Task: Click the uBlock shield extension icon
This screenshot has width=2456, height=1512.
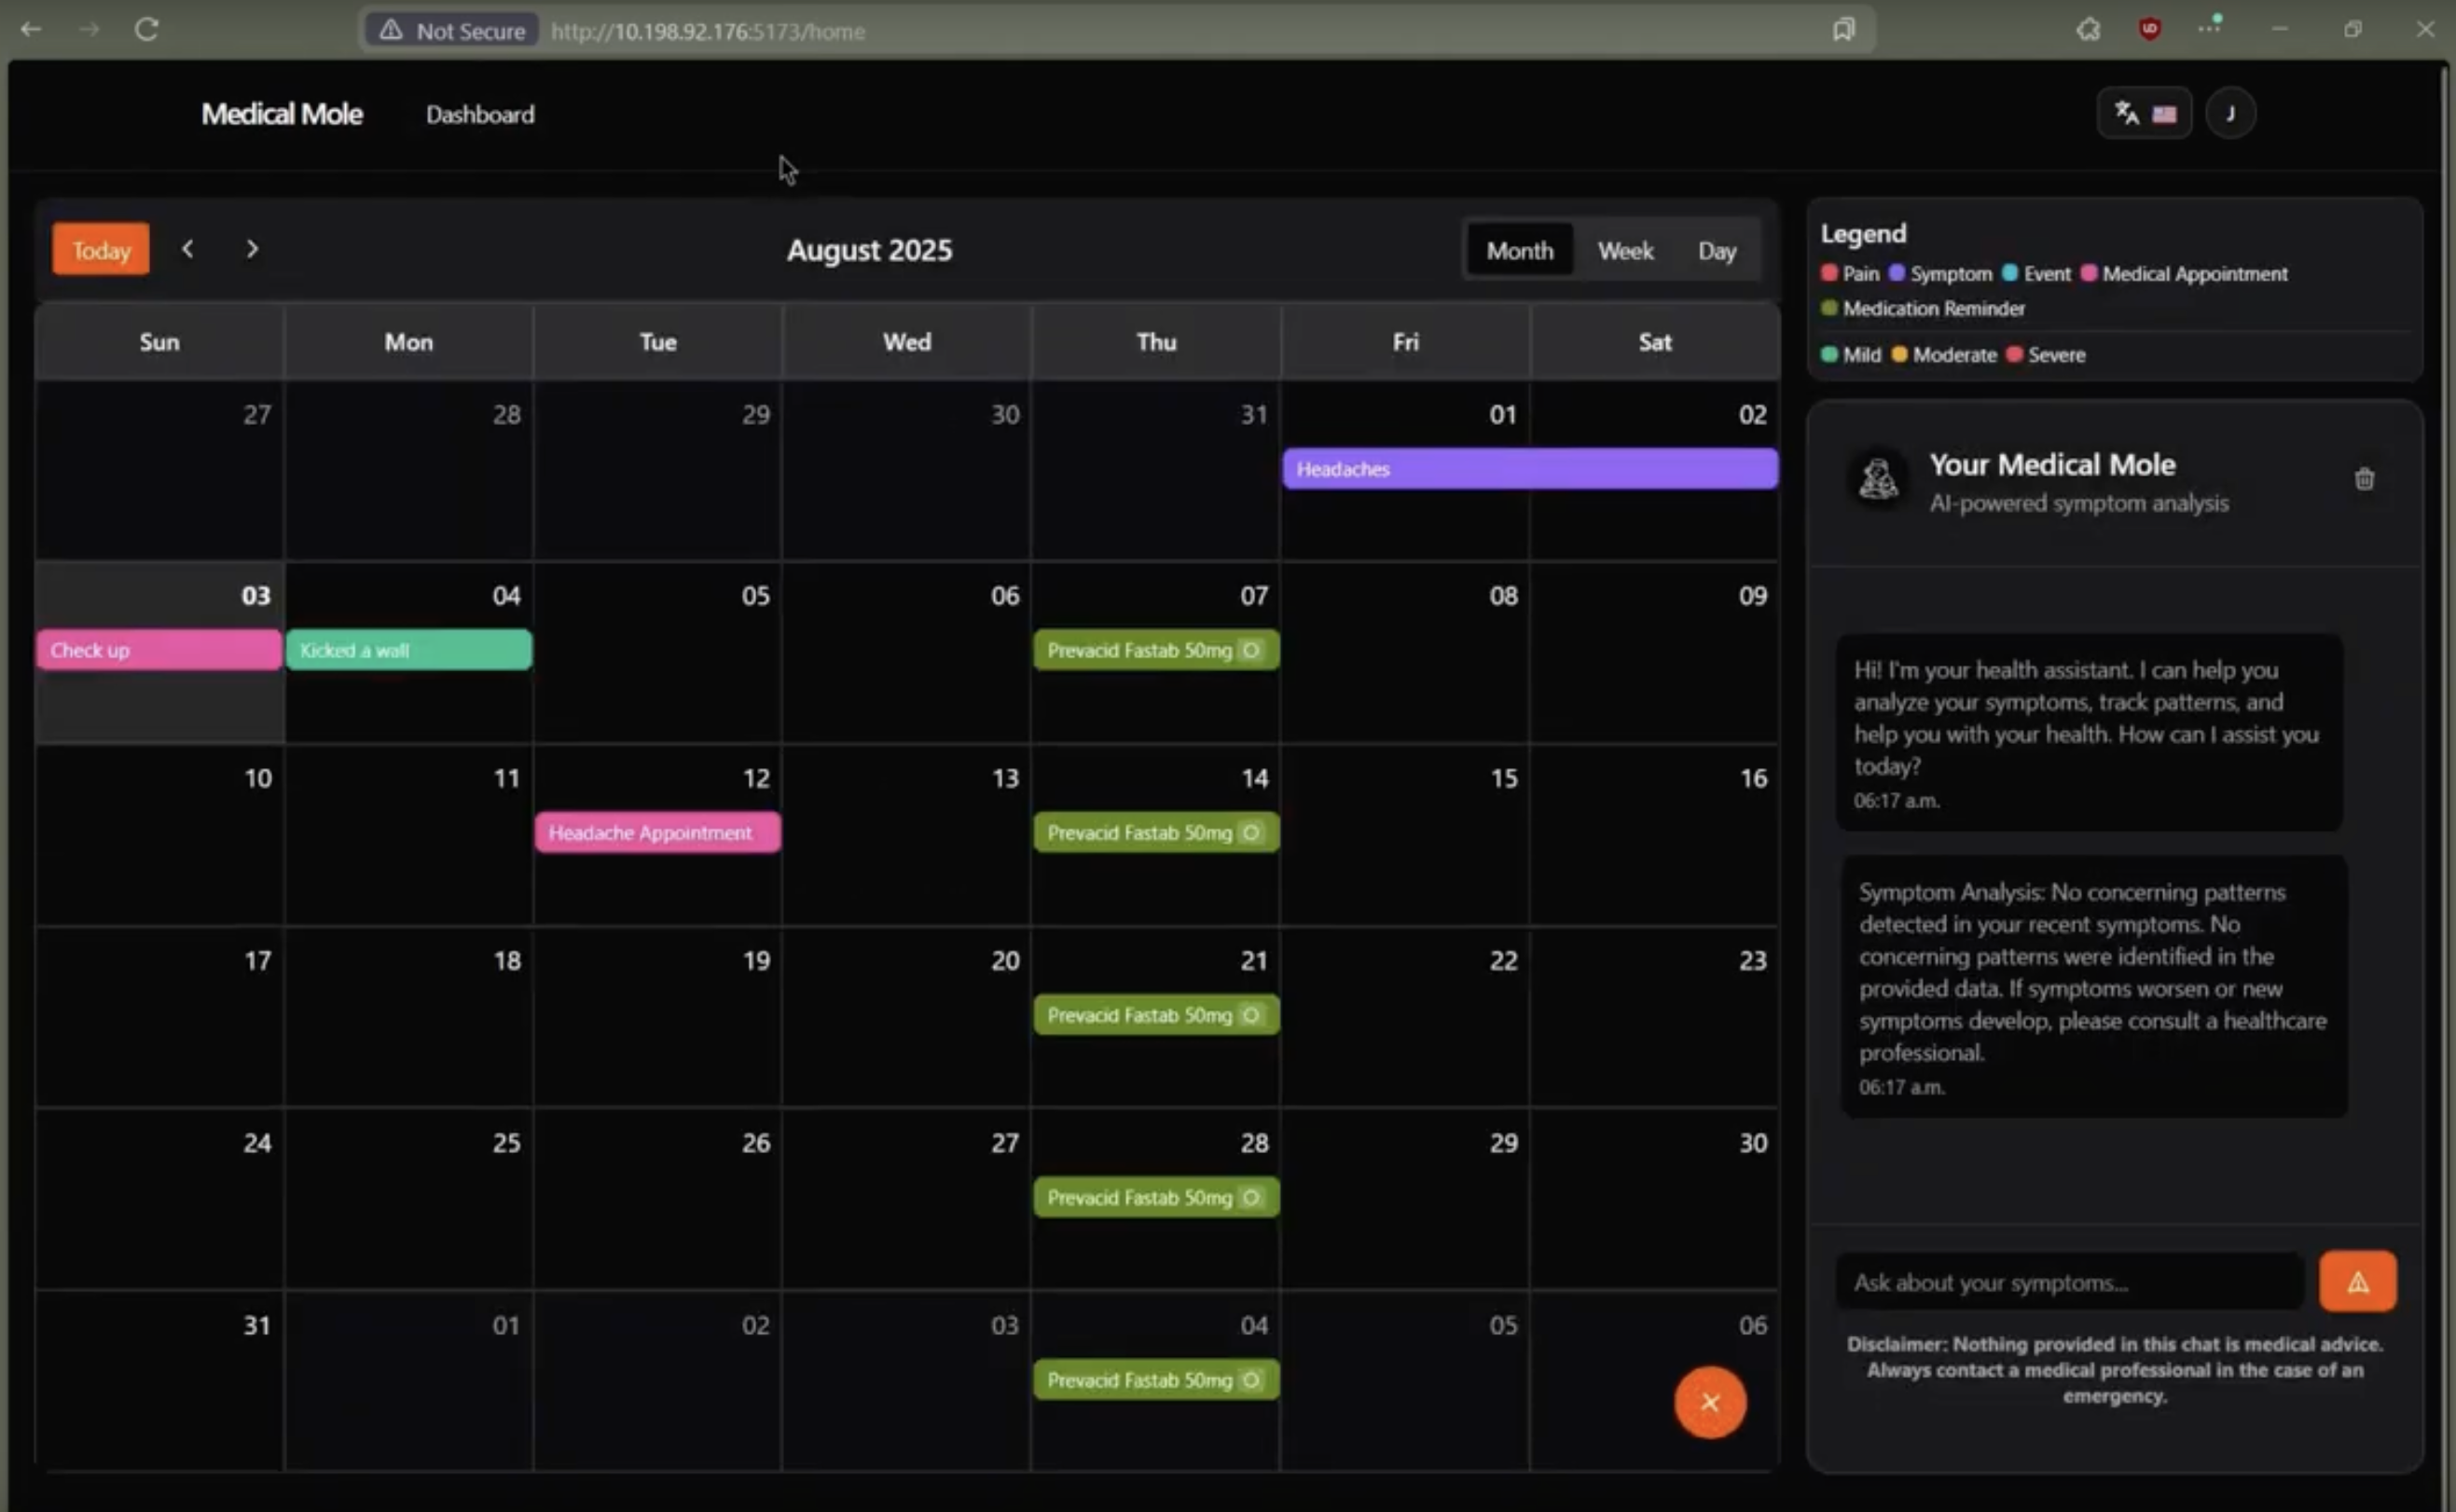Action: coord(2149,30)
